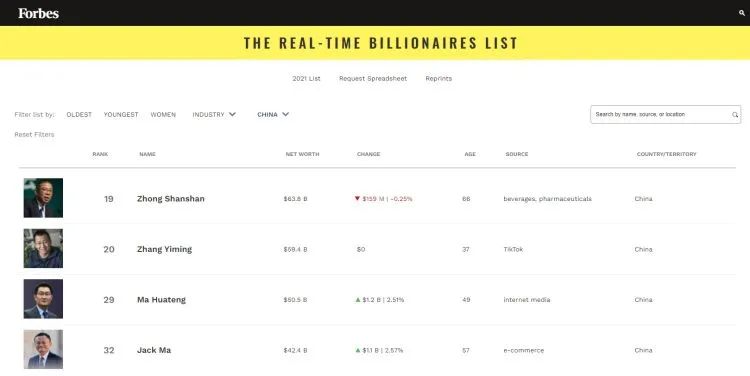Click the magnifier icon inside search box
750x376 pixels.
(735, 115)
